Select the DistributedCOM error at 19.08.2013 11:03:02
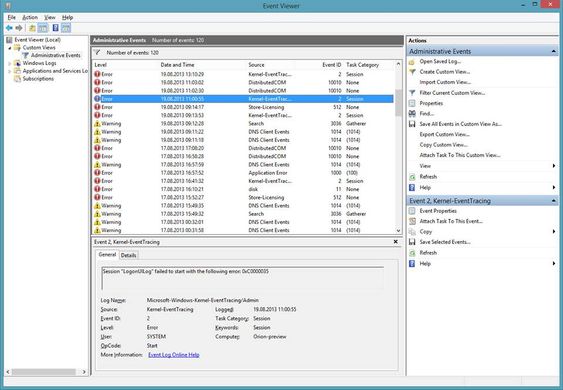 pos(243,82)
